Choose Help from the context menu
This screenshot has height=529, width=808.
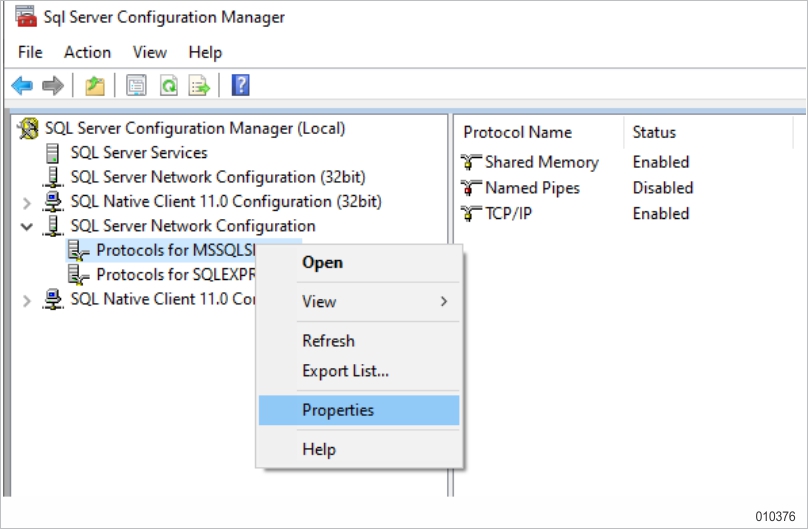359,449
